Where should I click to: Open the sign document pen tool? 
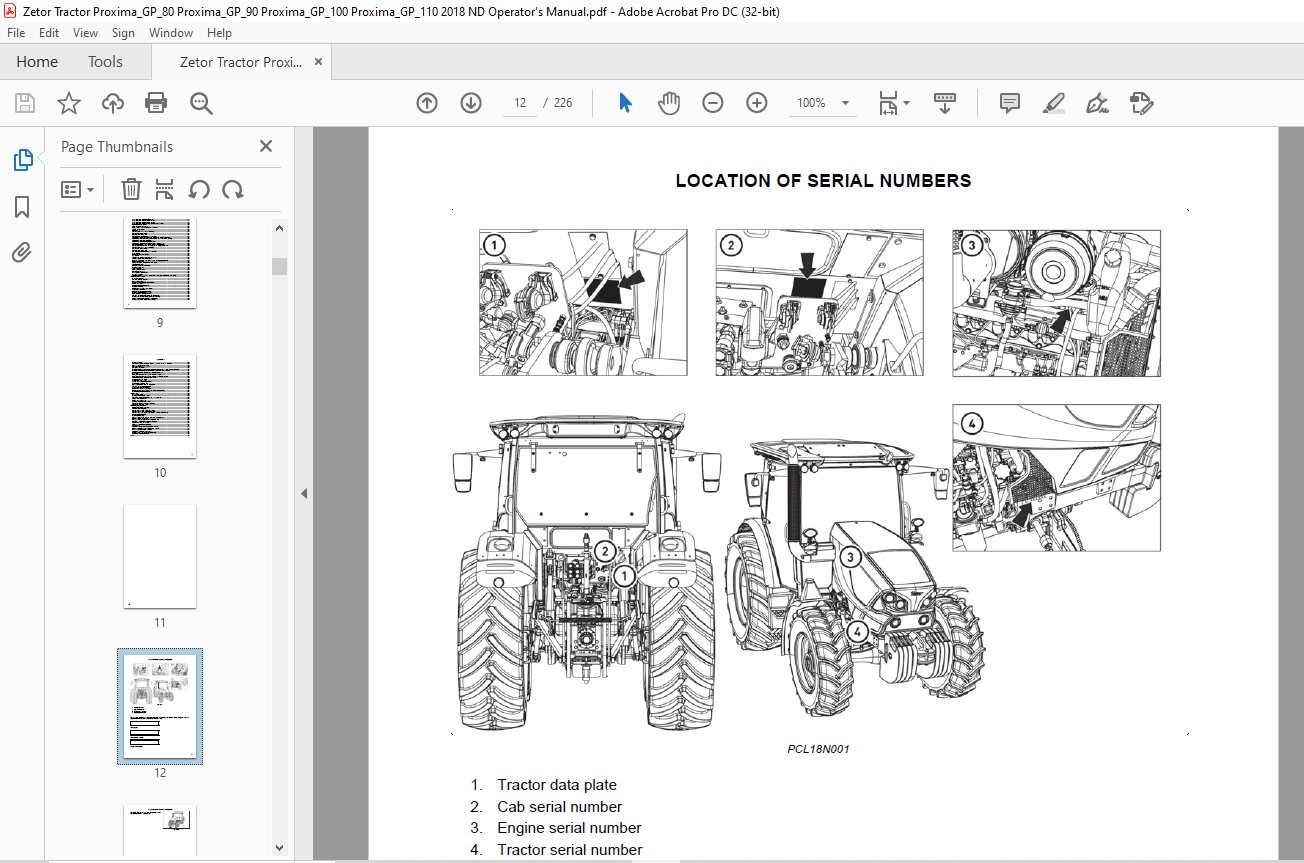[1097, 103]
